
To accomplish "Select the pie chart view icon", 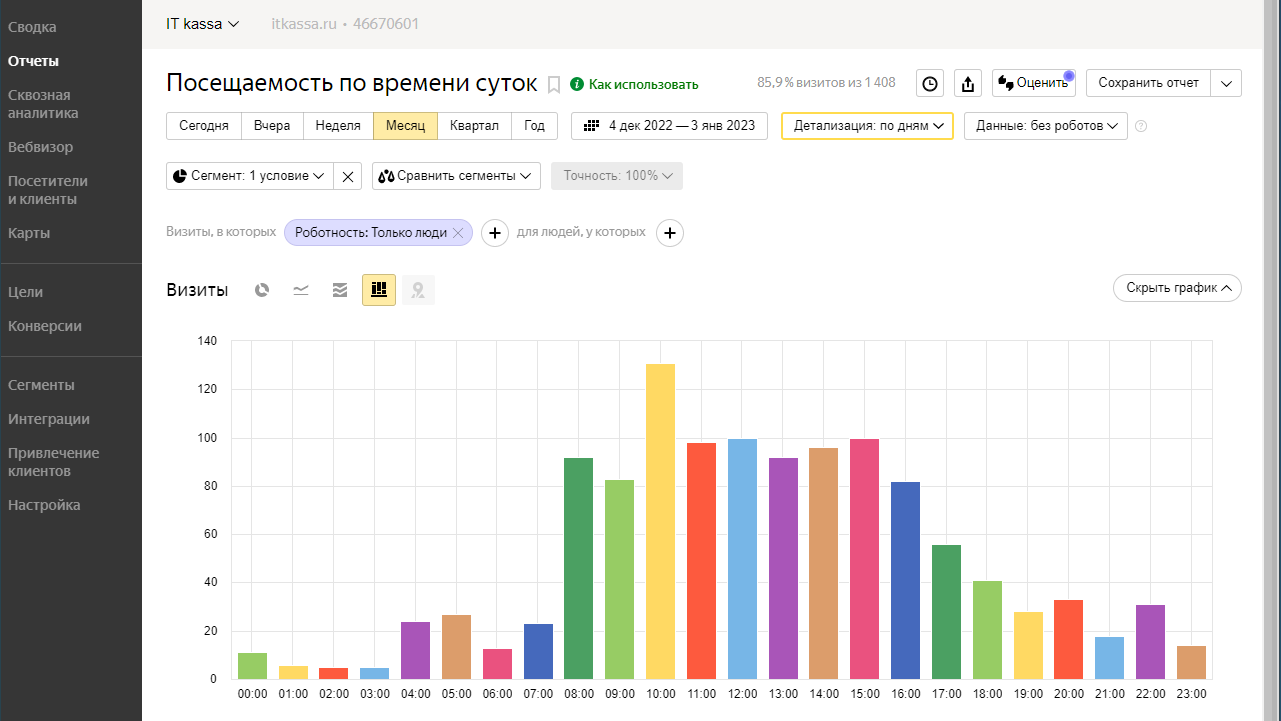I will click(262, 290).
